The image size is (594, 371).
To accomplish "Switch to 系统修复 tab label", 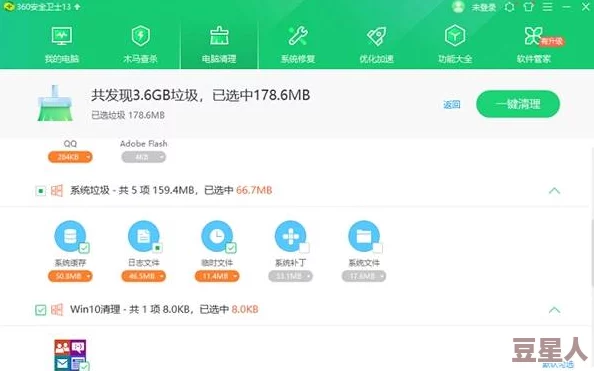I will (x=298, y=59).
